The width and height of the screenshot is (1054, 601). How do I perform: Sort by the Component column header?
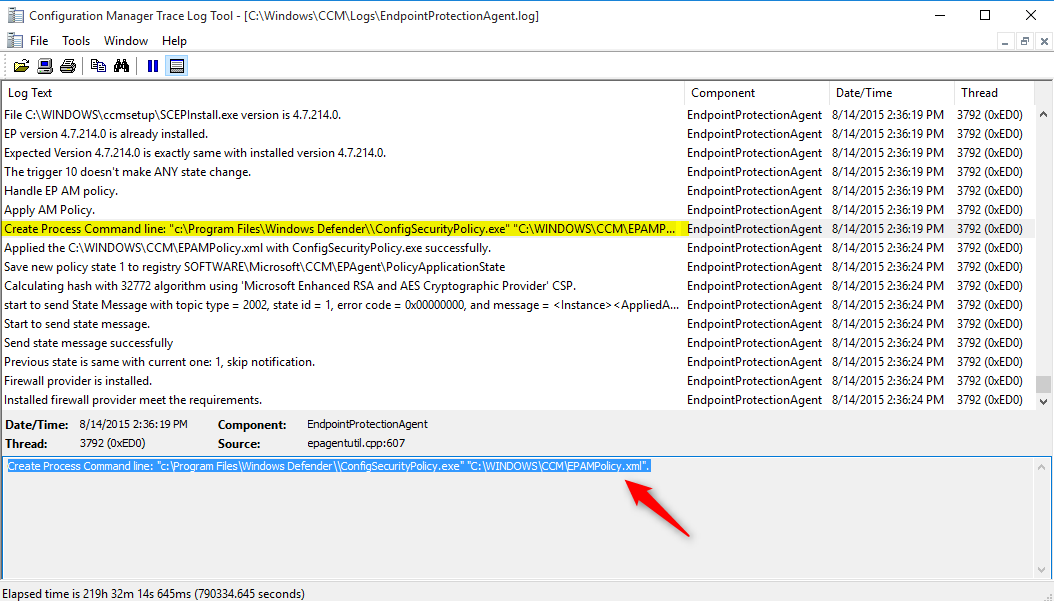pyautogui.click(x=756, y=93)
